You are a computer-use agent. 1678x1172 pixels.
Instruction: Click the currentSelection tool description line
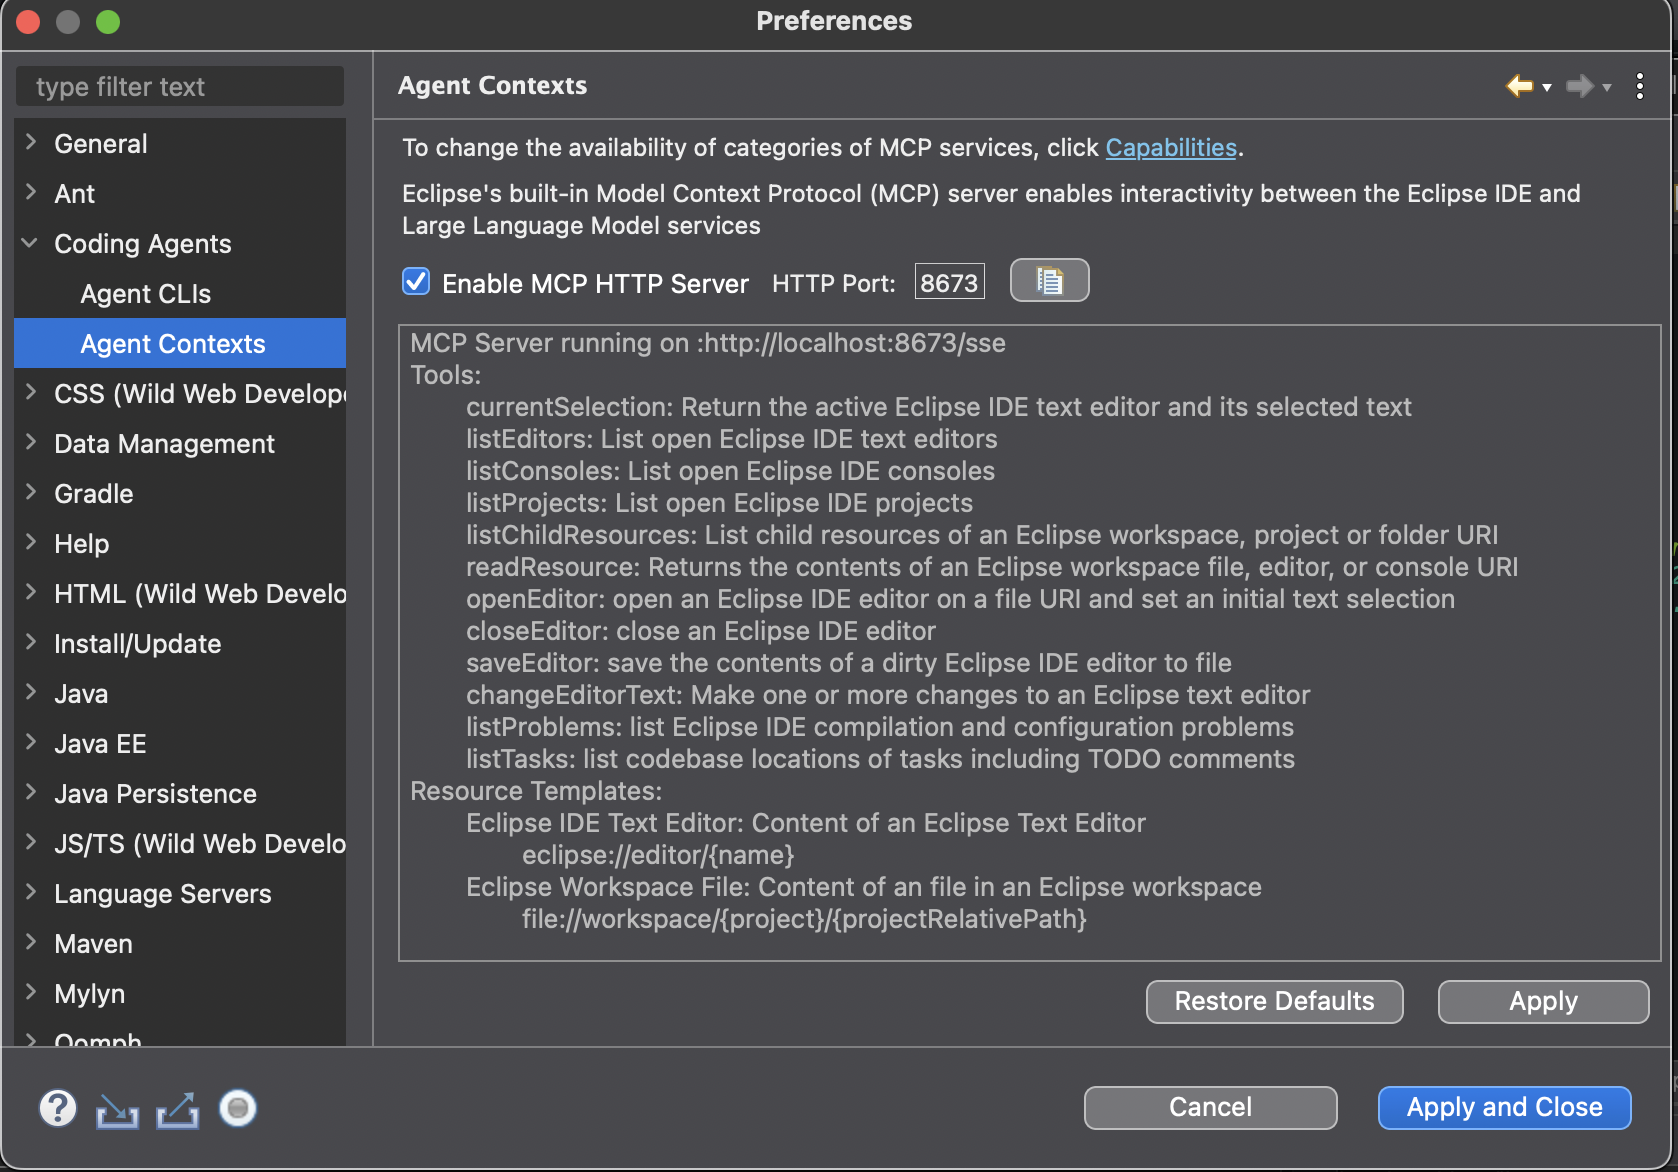pyautogui.click(x=938, y=407)
